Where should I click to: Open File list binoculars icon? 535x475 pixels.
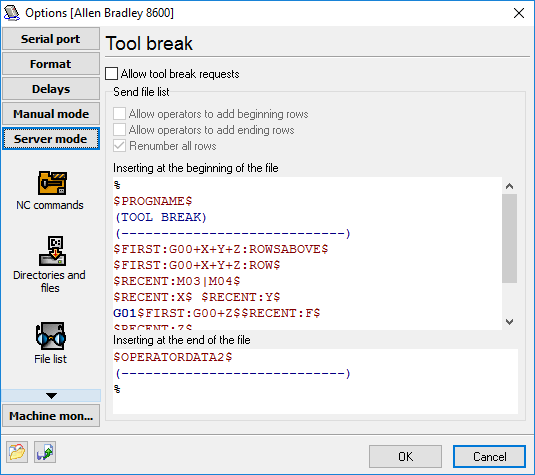click(x=51, y=336)
